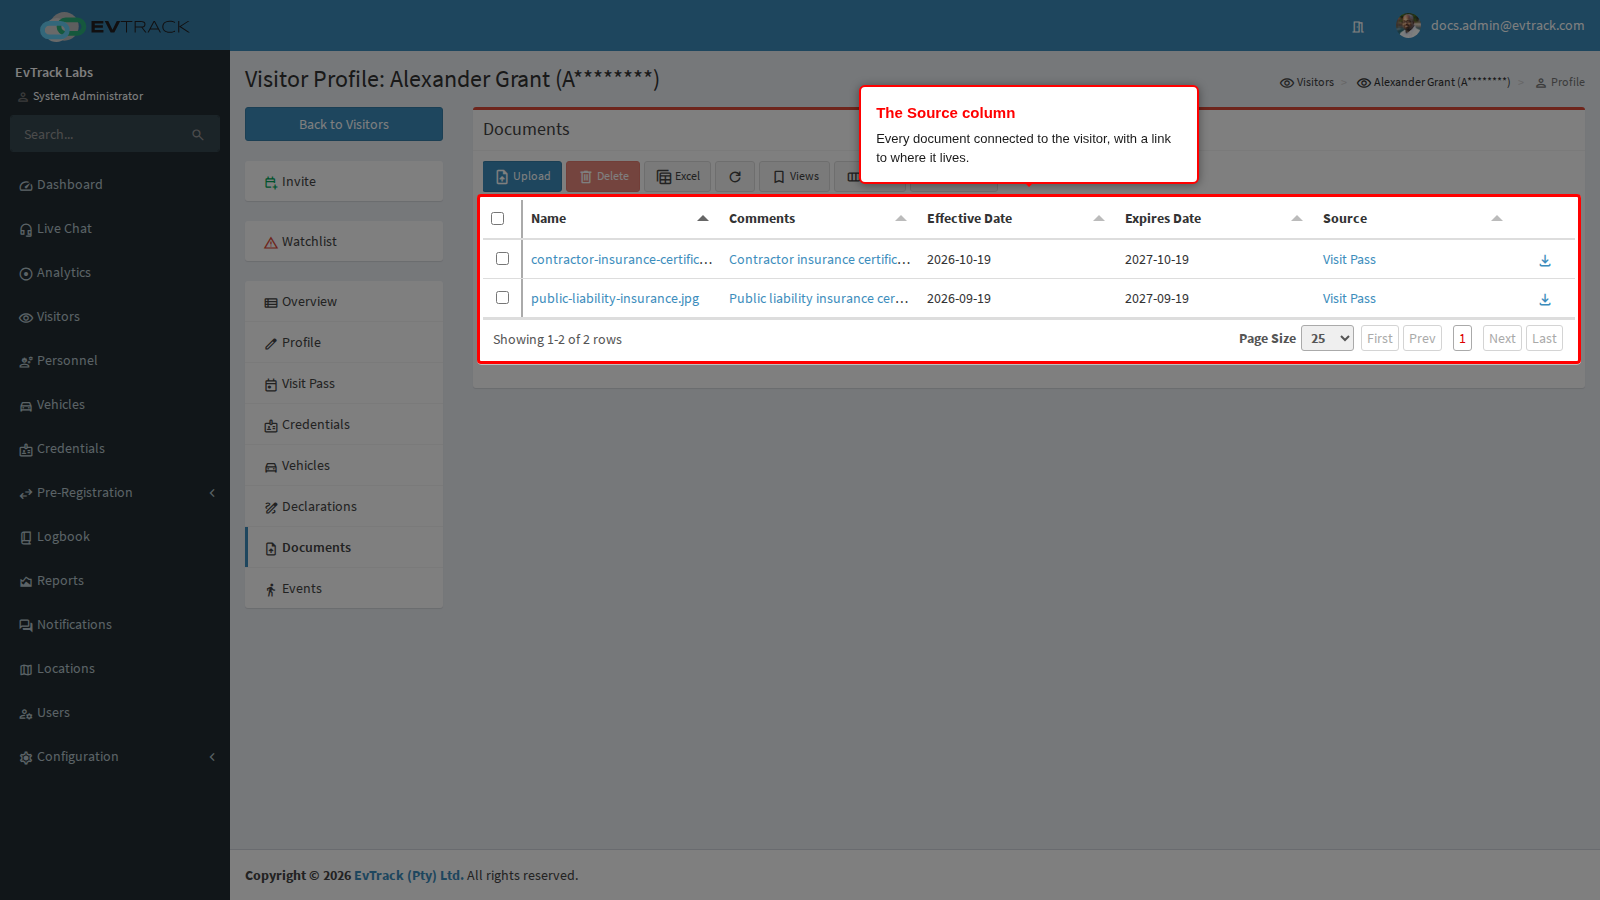Click the Upload document button

click(x=522, y=177)
